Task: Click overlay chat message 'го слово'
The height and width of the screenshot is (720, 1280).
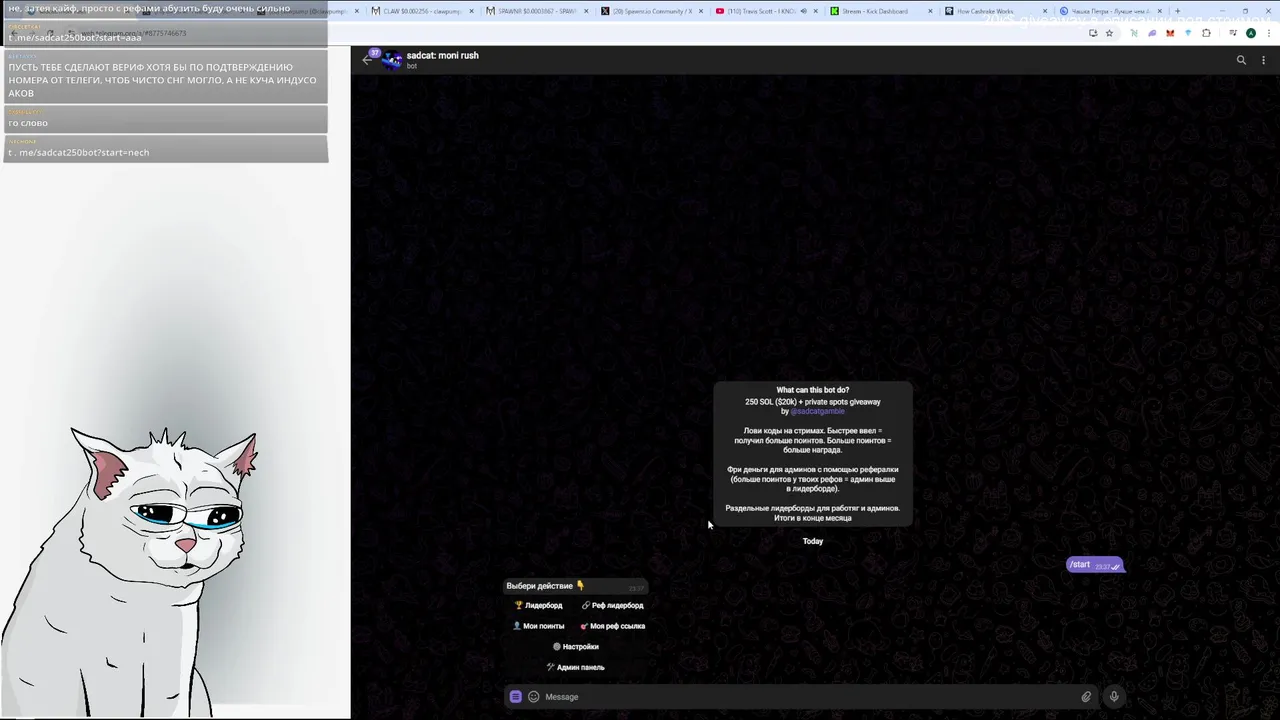Action: coord(165,119)
